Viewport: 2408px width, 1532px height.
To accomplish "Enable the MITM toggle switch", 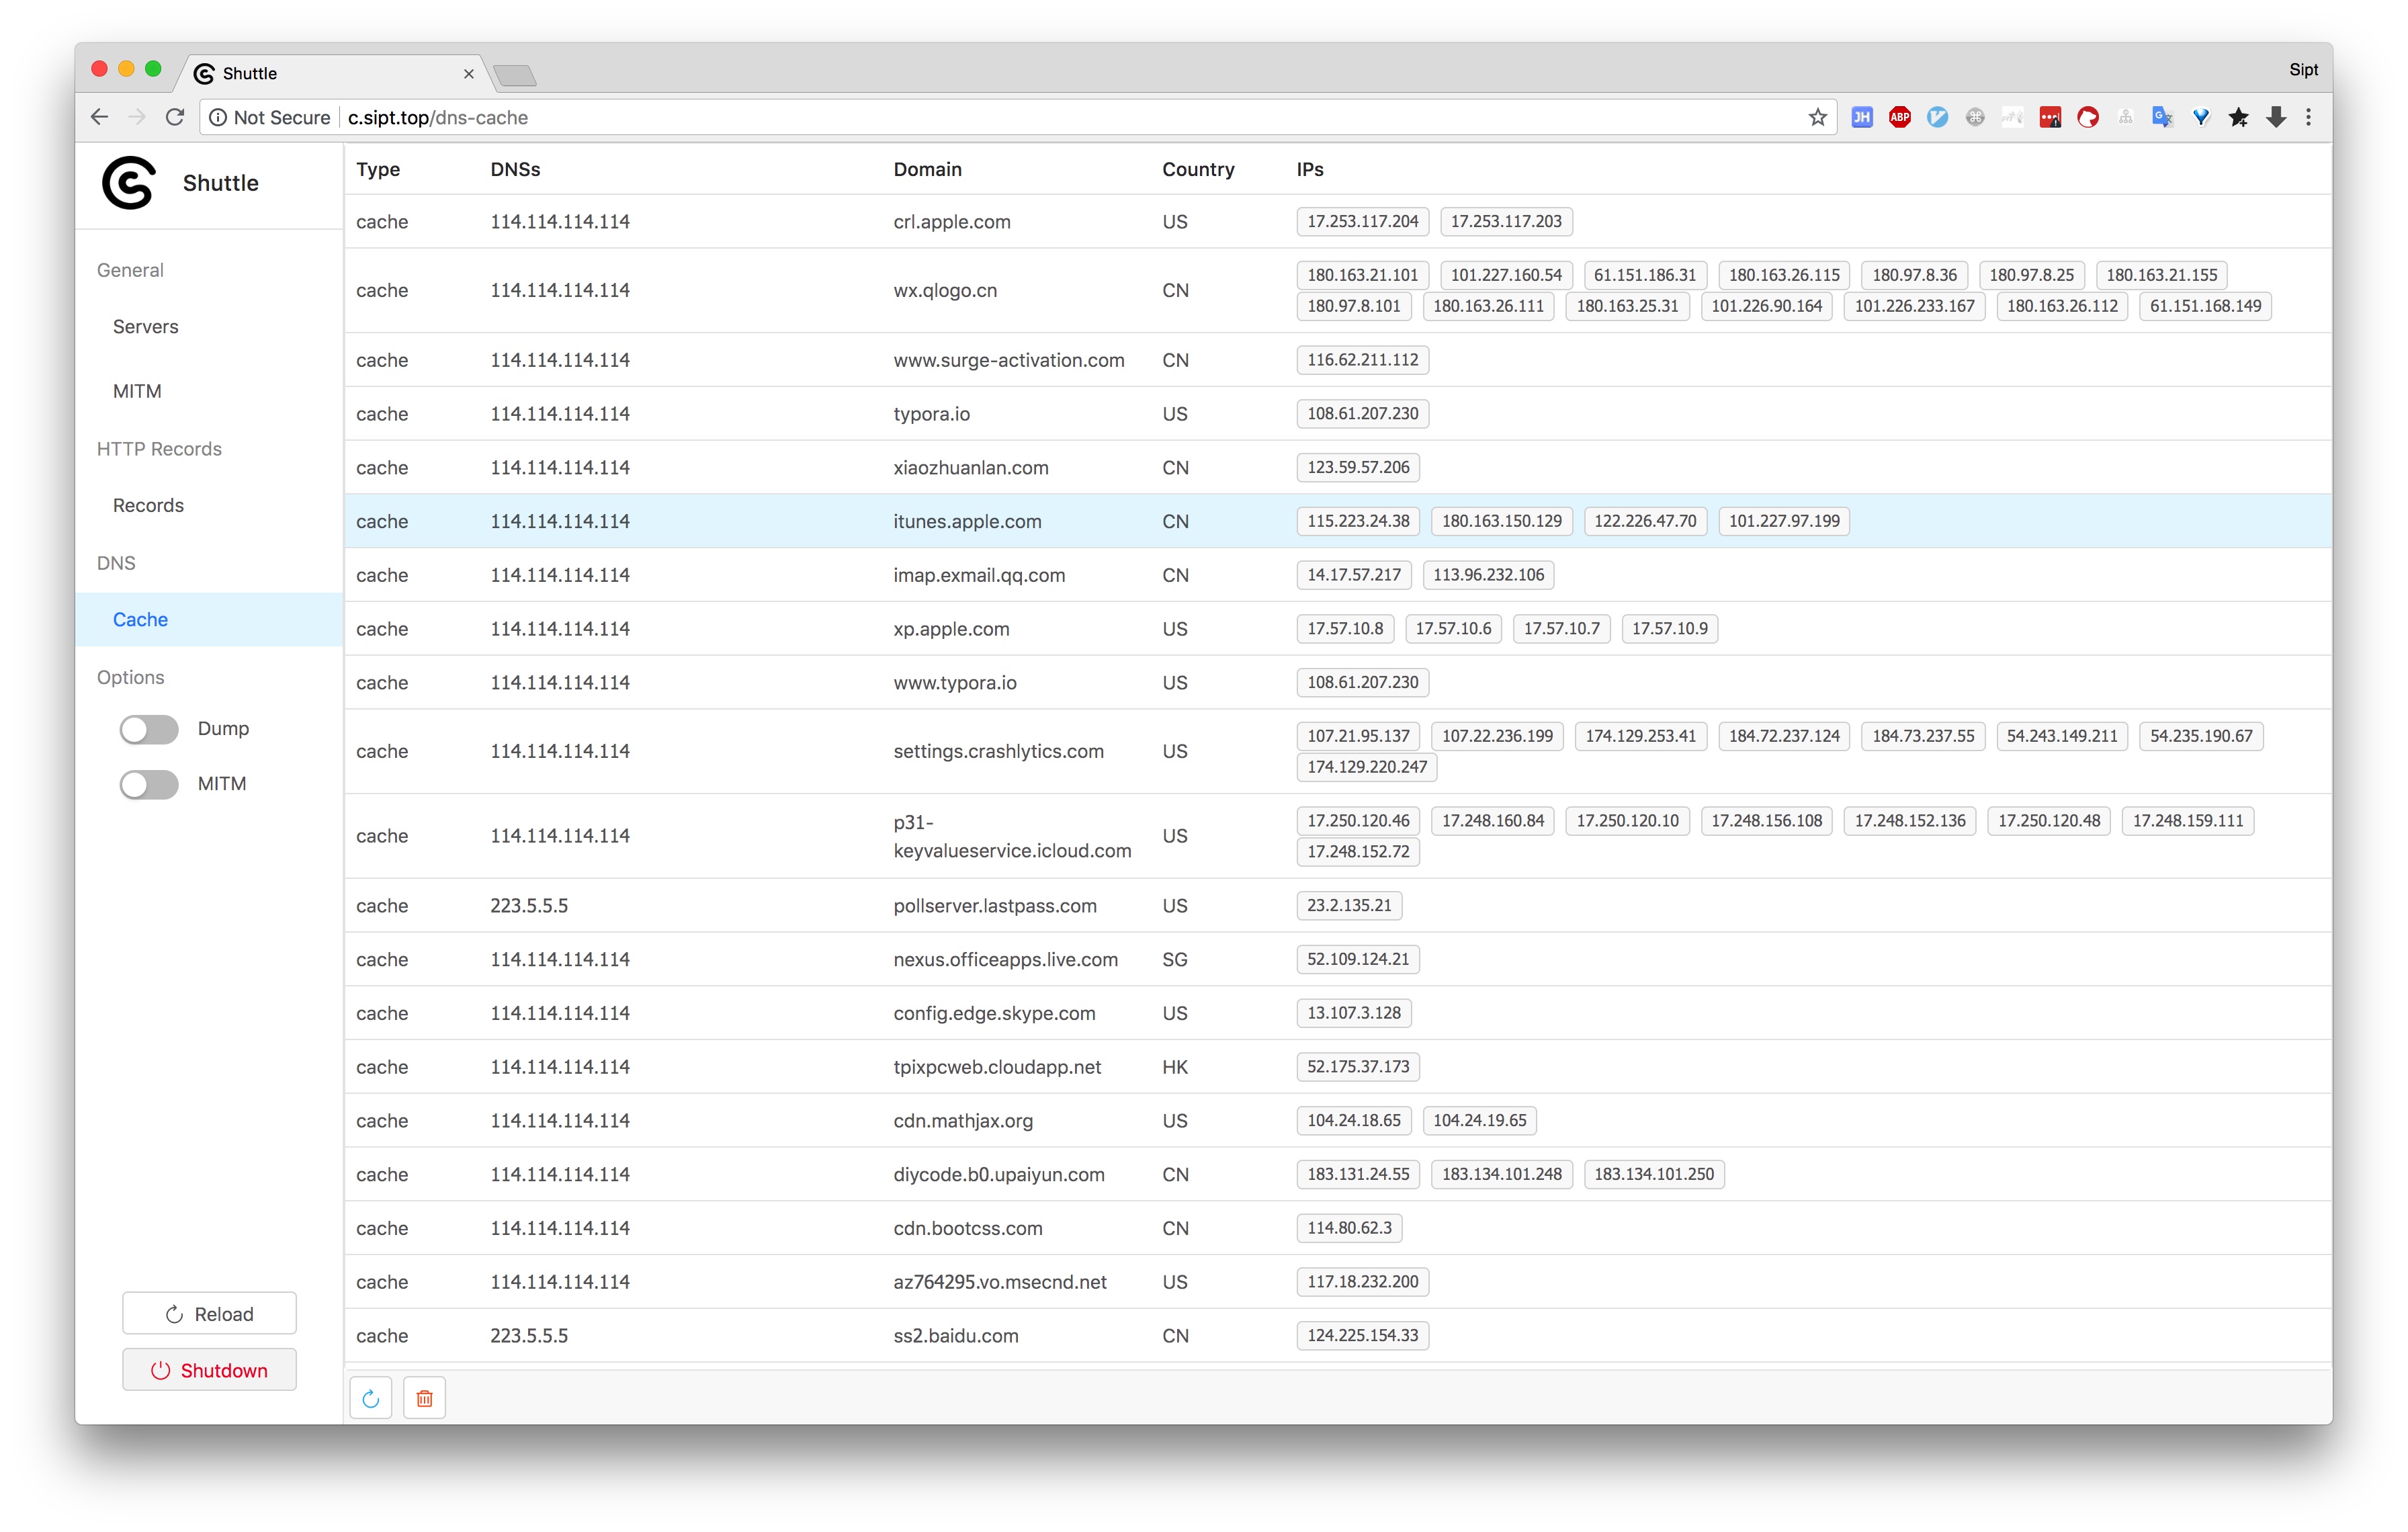I will [149, 784].
